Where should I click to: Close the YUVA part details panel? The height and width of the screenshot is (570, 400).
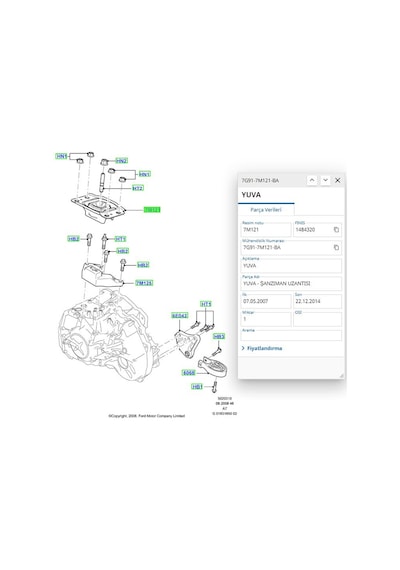coord(338,180)
